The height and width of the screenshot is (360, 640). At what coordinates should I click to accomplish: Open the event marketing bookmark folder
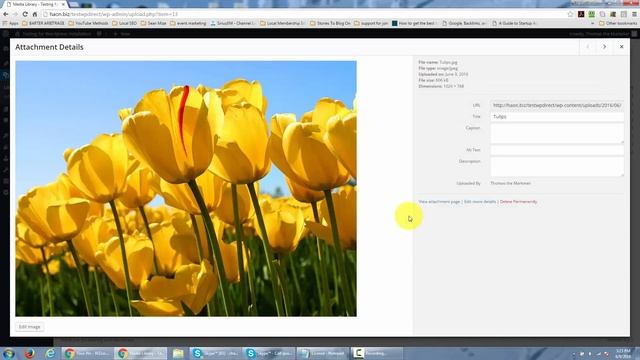click(x=188, y=23)
